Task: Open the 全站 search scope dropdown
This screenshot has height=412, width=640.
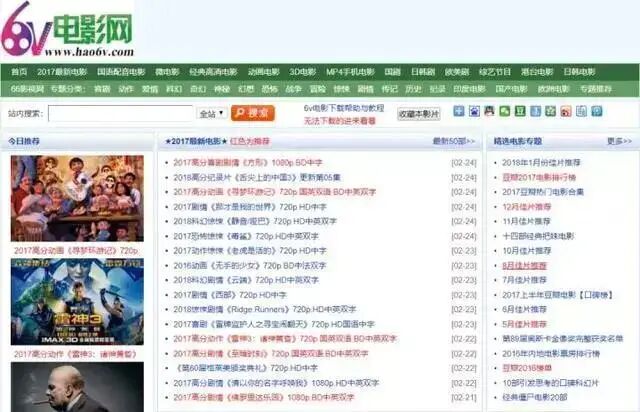Action: tap(212, 114)
